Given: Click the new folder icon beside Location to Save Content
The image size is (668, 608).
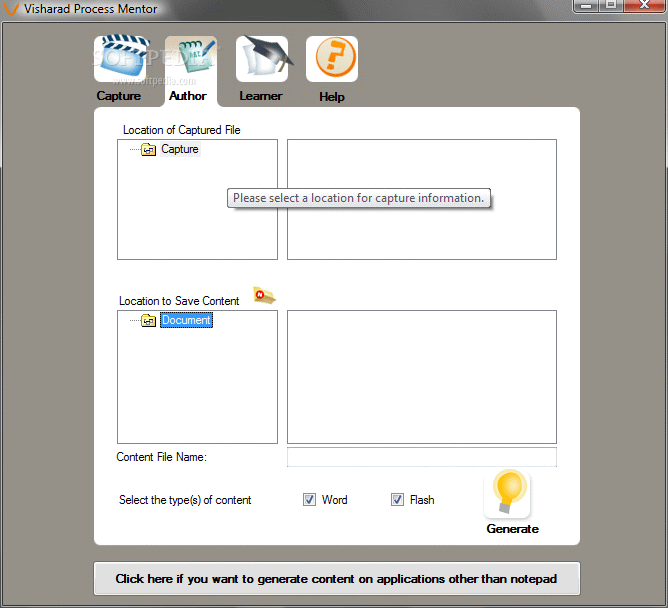Looking at the screenshot, I should [x=264, y=295].
